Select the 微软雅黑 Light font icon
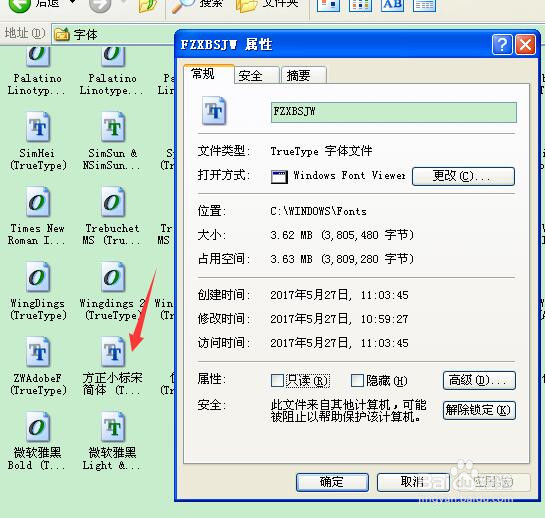Viewport: 545px width, 518px height. click(113, 427)
